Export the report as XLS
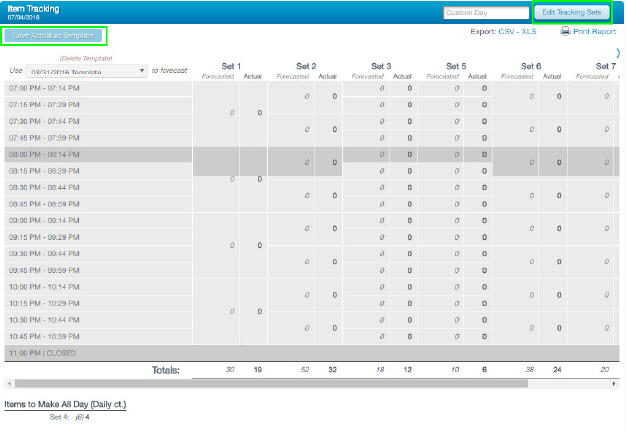 (529, 32)
